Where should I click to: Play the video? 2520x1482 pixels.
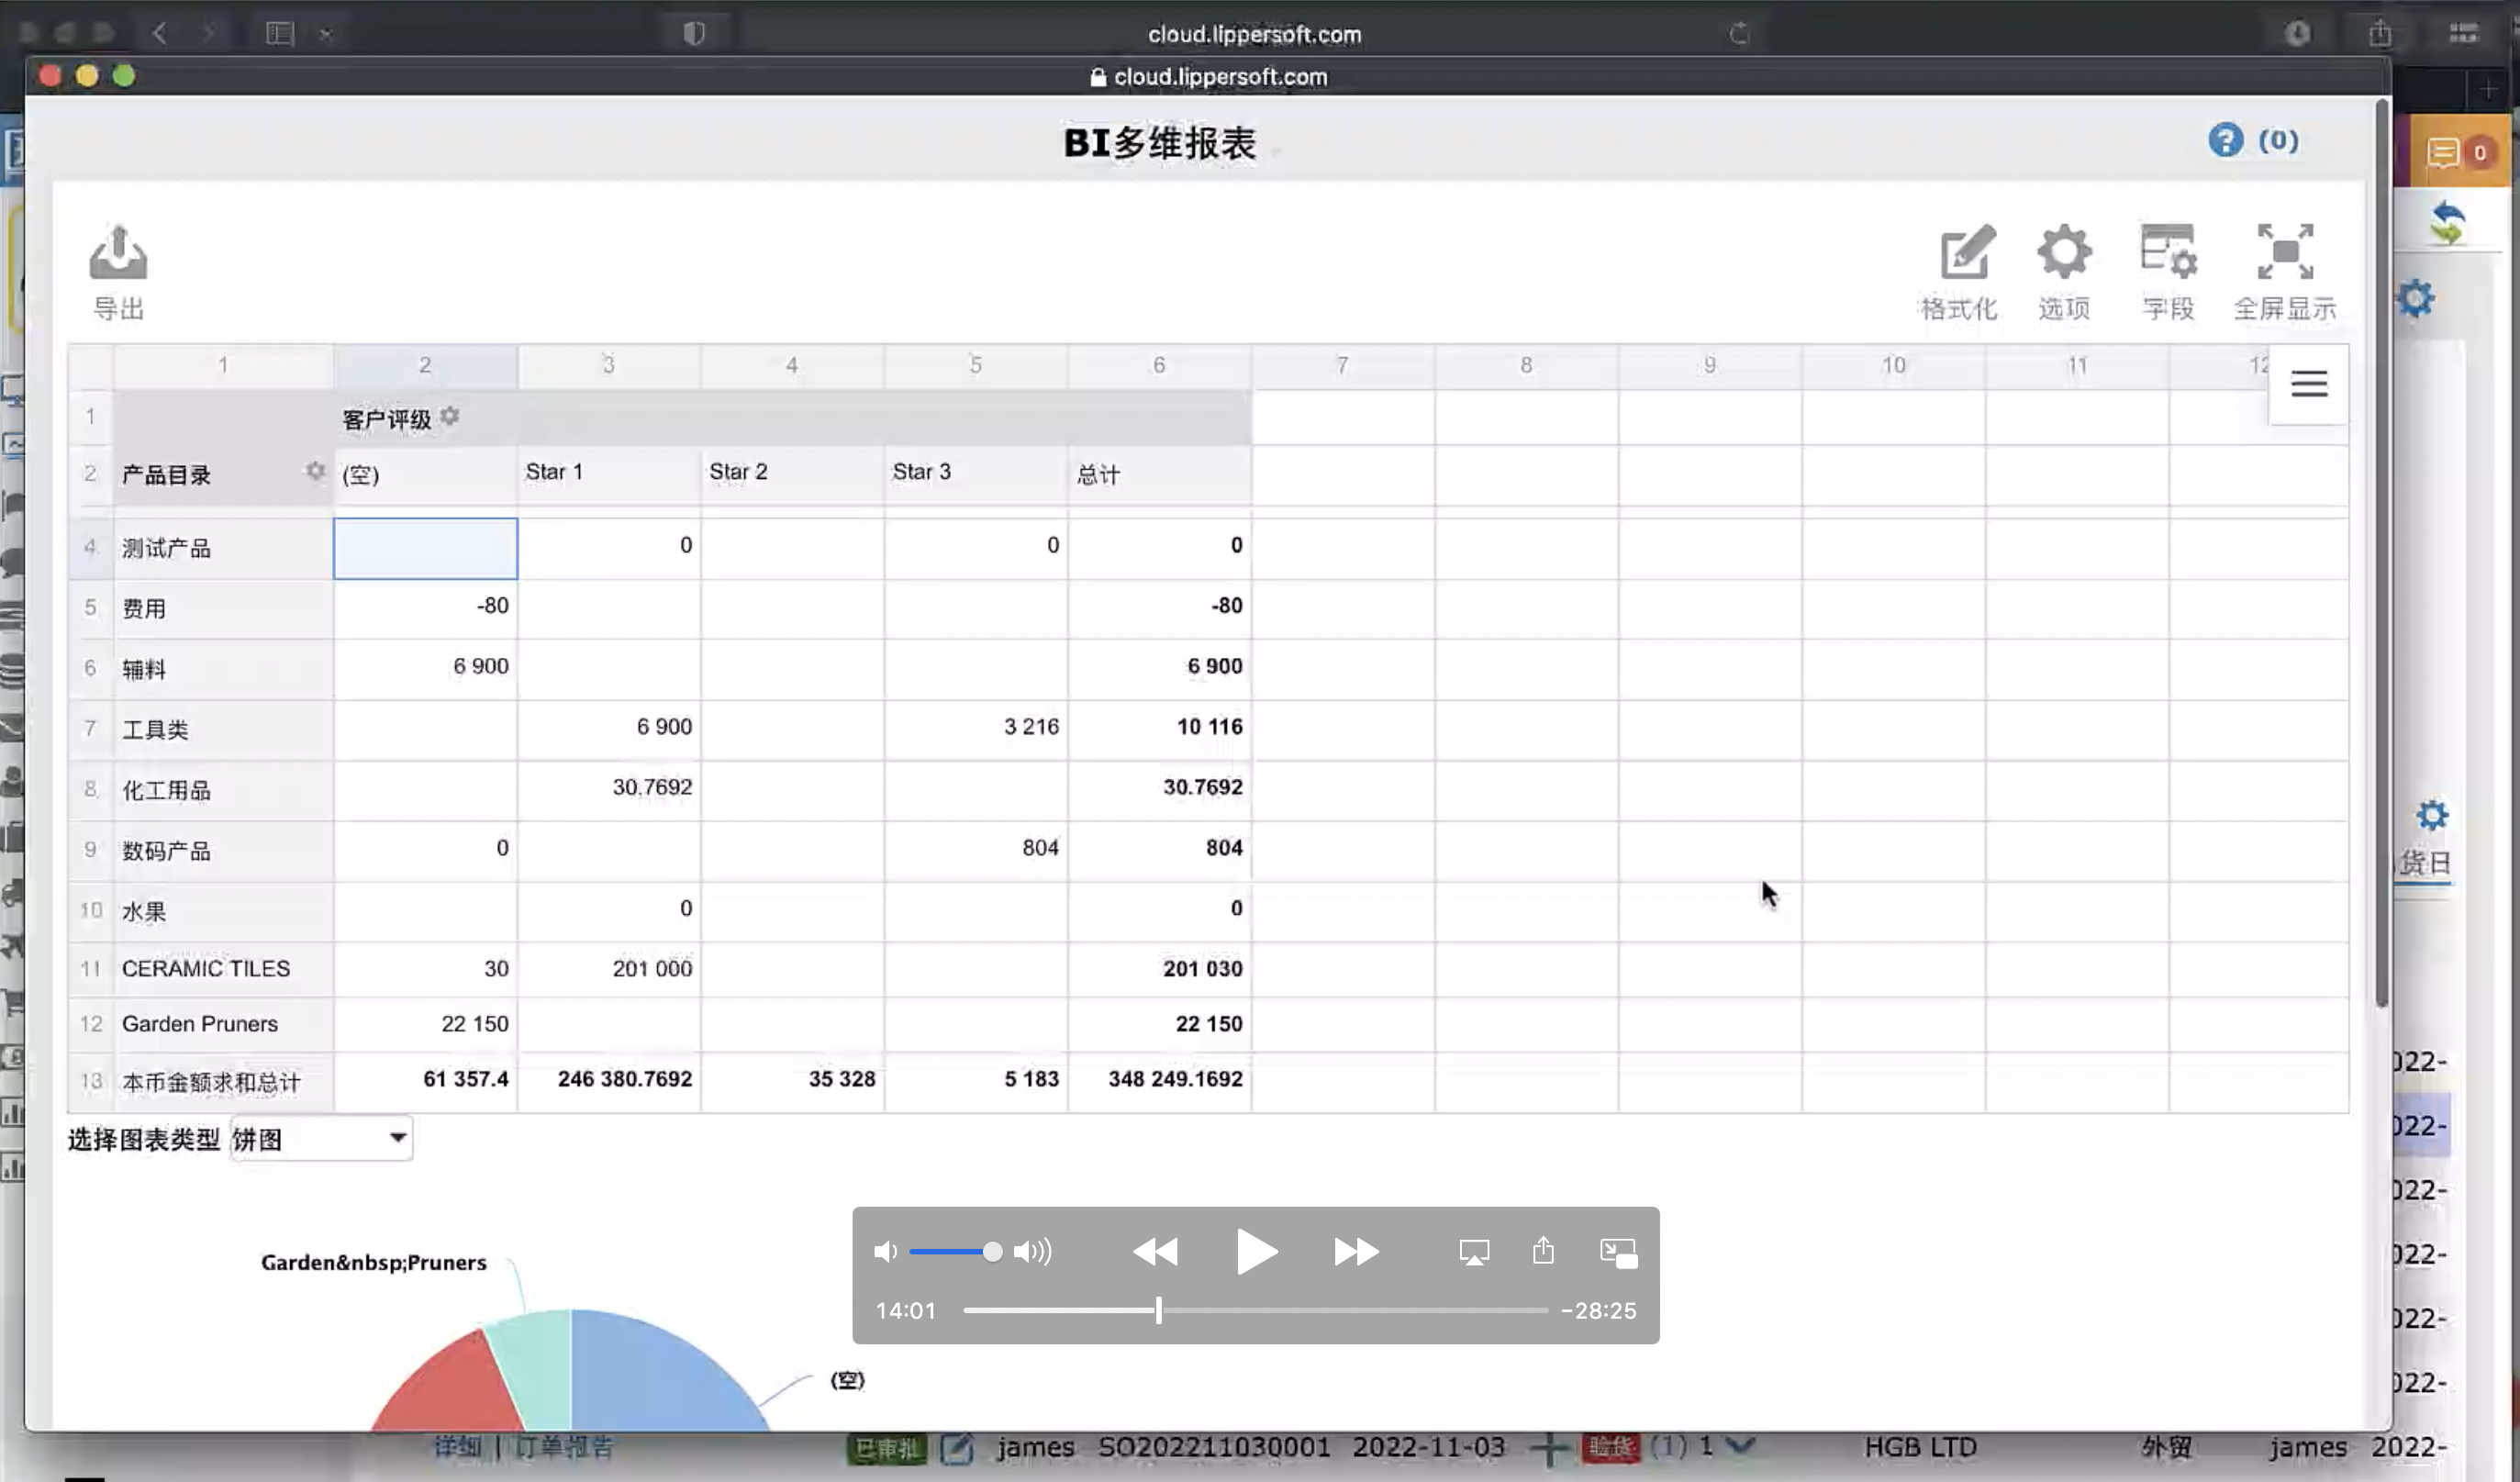pos(1255,1252)
